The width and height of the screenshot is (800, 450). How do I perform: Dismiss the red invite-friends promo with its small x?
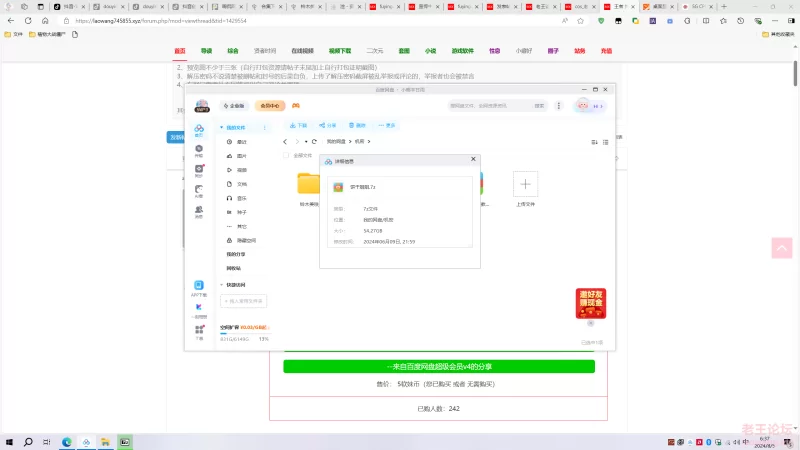point(591,323)
